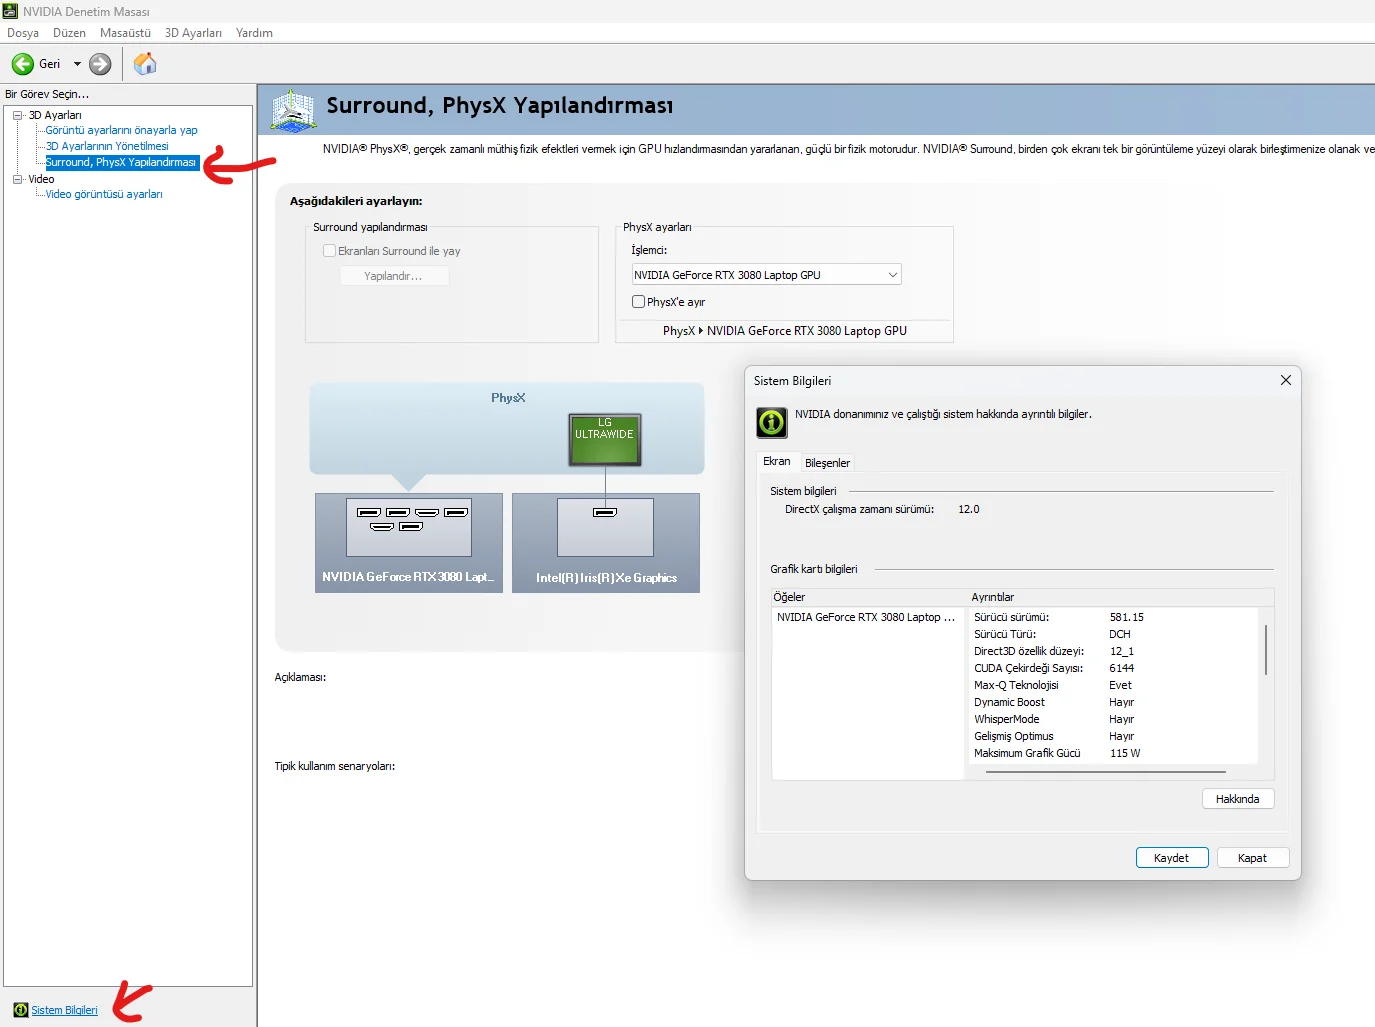The height and width of the screenshot is (1027, 1375).
Task: Click the vertical scrollbar in Ayrıntılar list
Action: pyautogui.click(x=1266, y=650)
